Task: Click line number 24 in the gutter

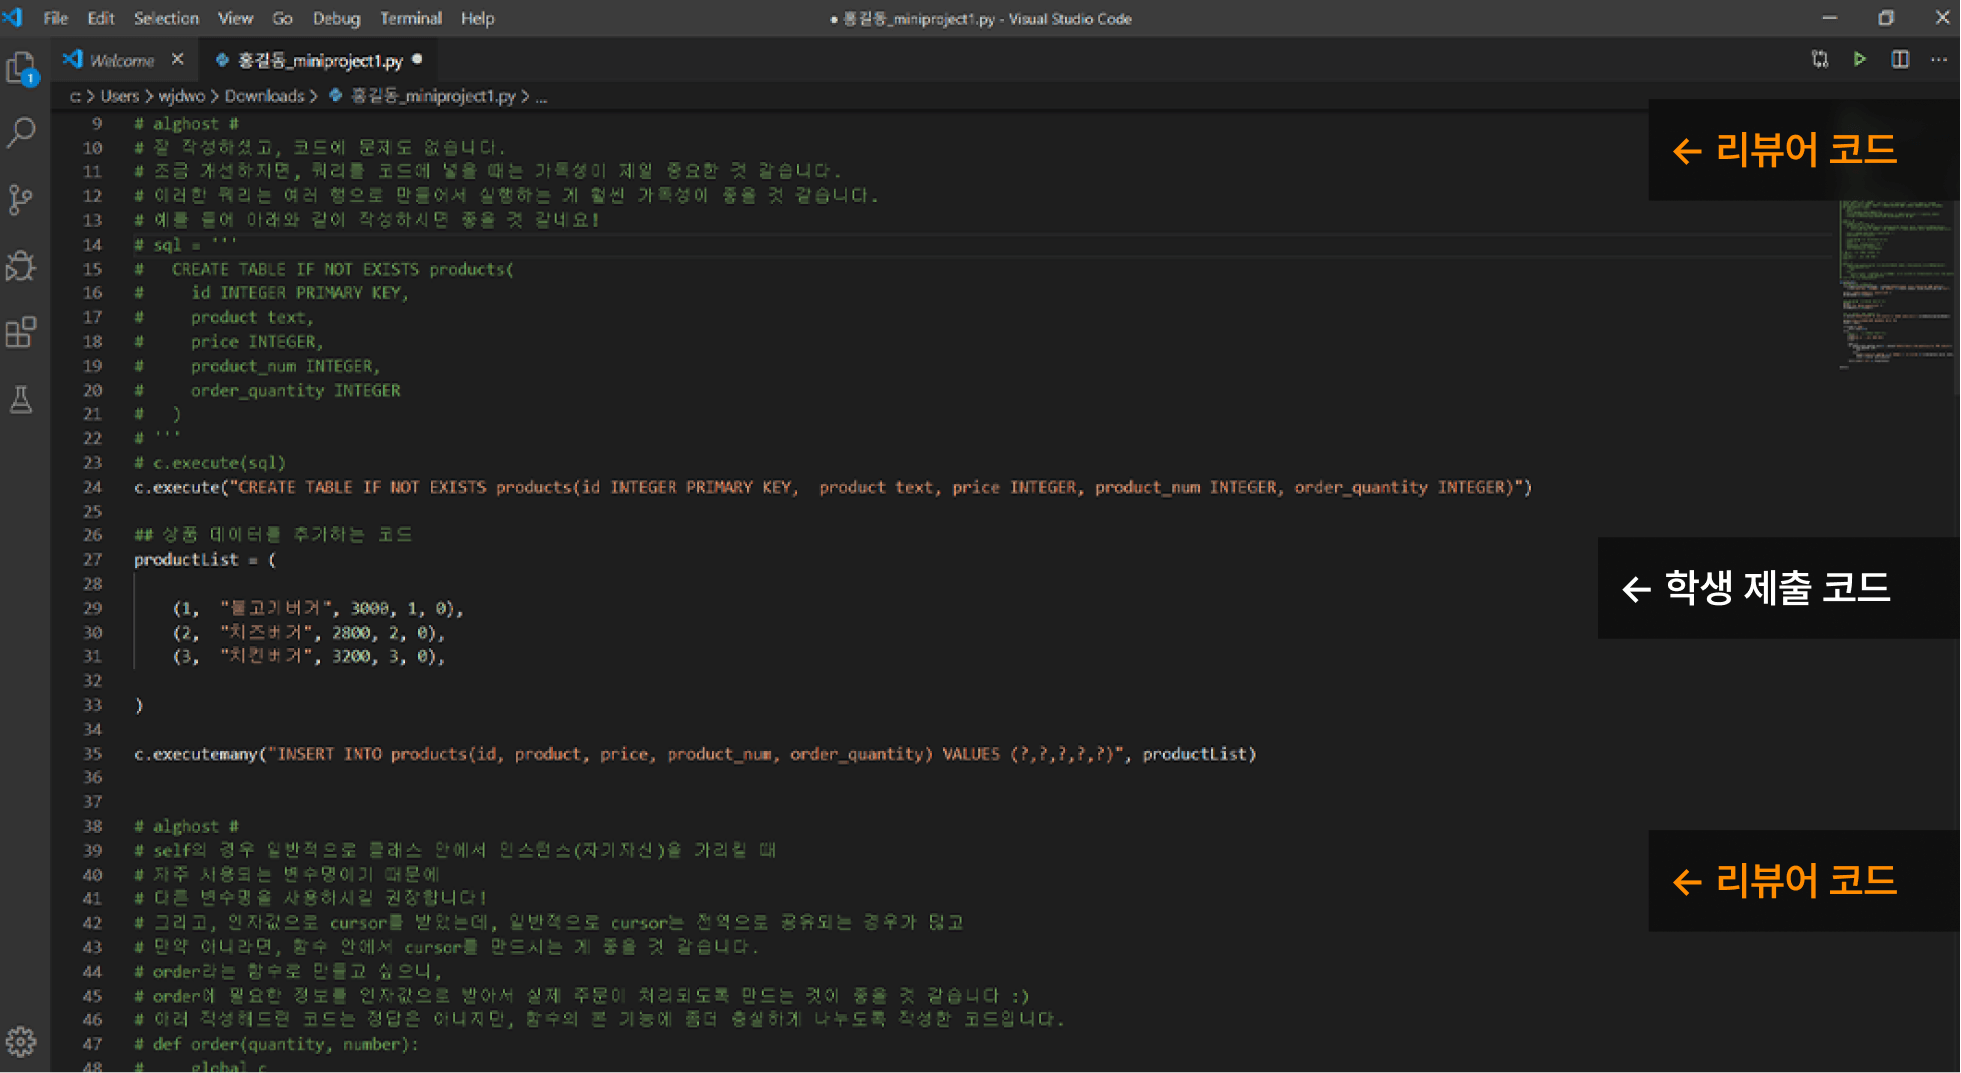Action: [93, 487]
